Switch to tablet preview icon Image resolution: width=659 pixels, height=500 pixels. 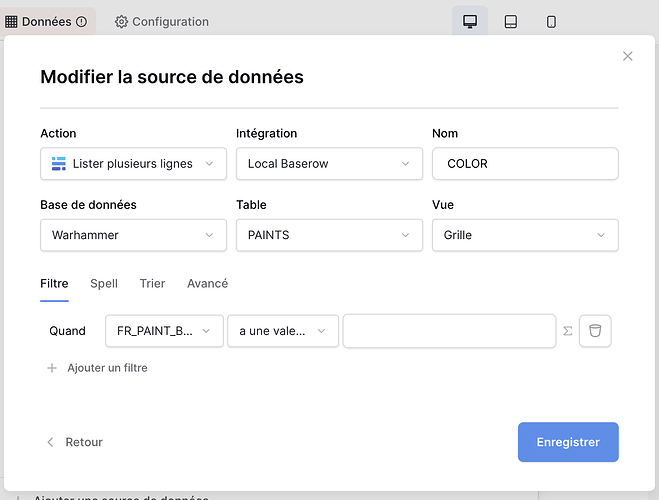[511, 22]
